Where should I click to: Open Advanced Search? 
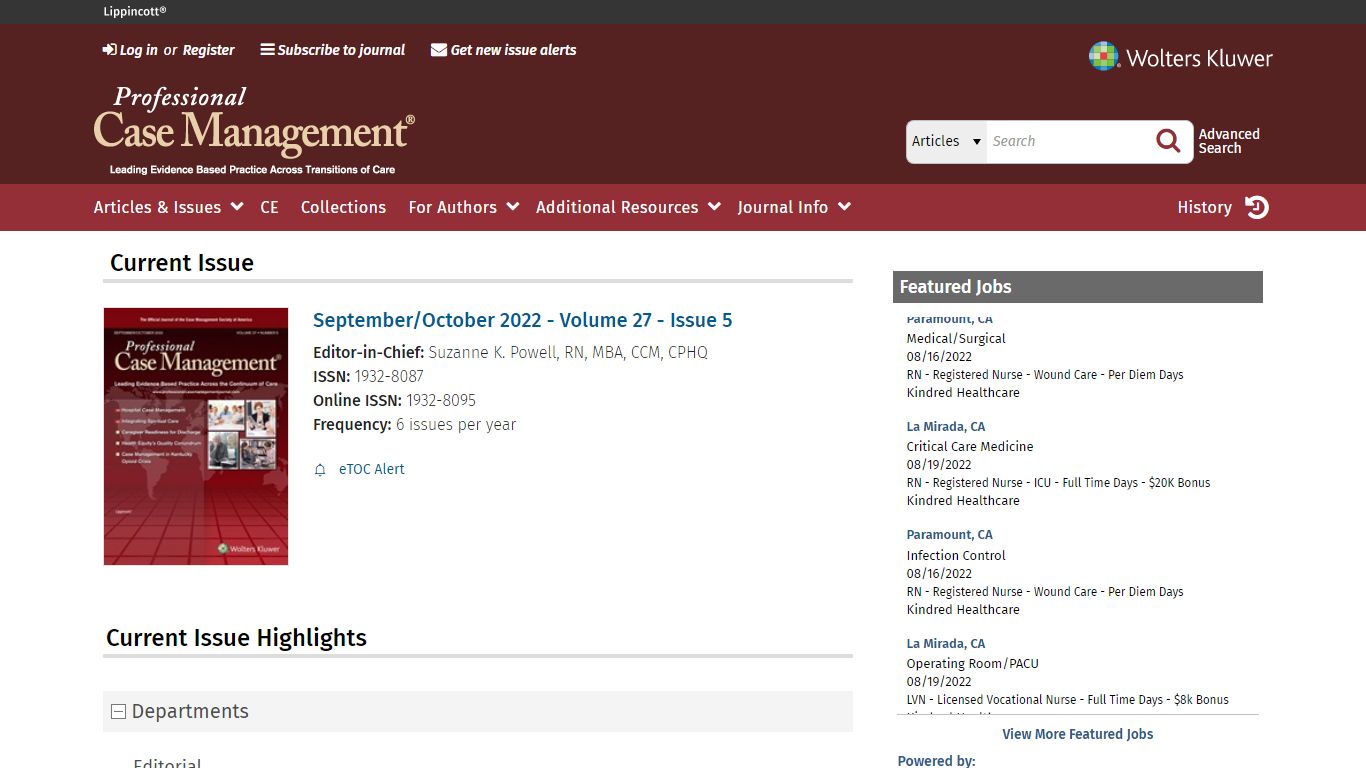(1229, 141)
